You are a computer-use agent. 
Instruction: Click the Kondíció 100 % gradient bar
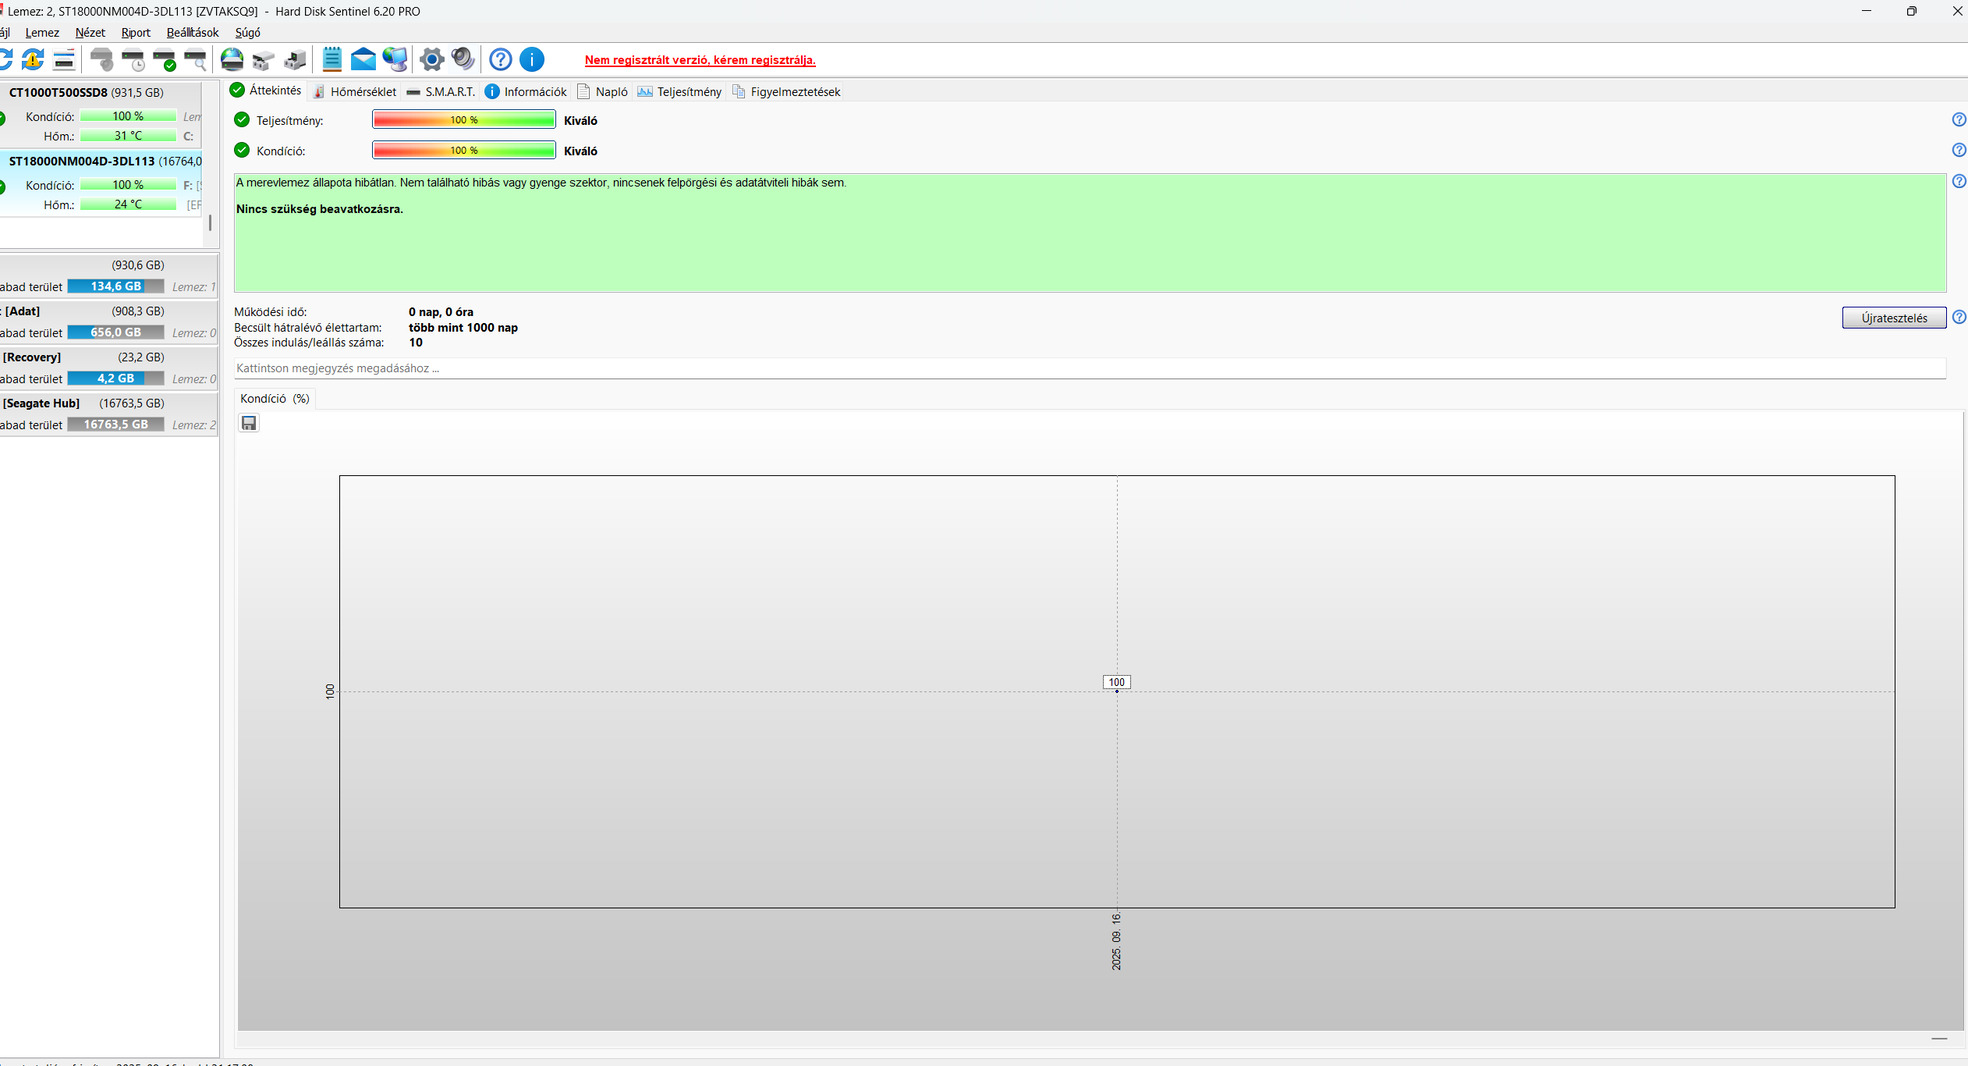[x=464, y=150]
